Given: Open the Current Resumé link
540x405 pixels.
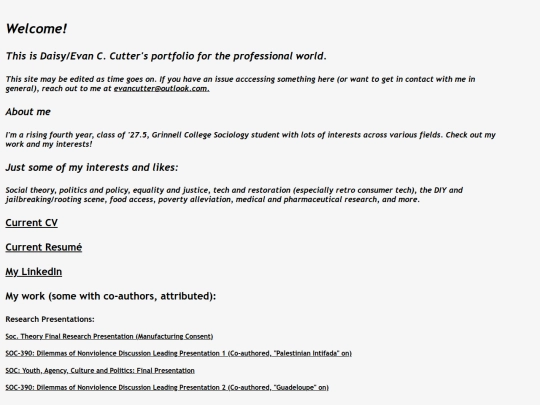Looking at the screenshot, I should (x=44, y=247).
